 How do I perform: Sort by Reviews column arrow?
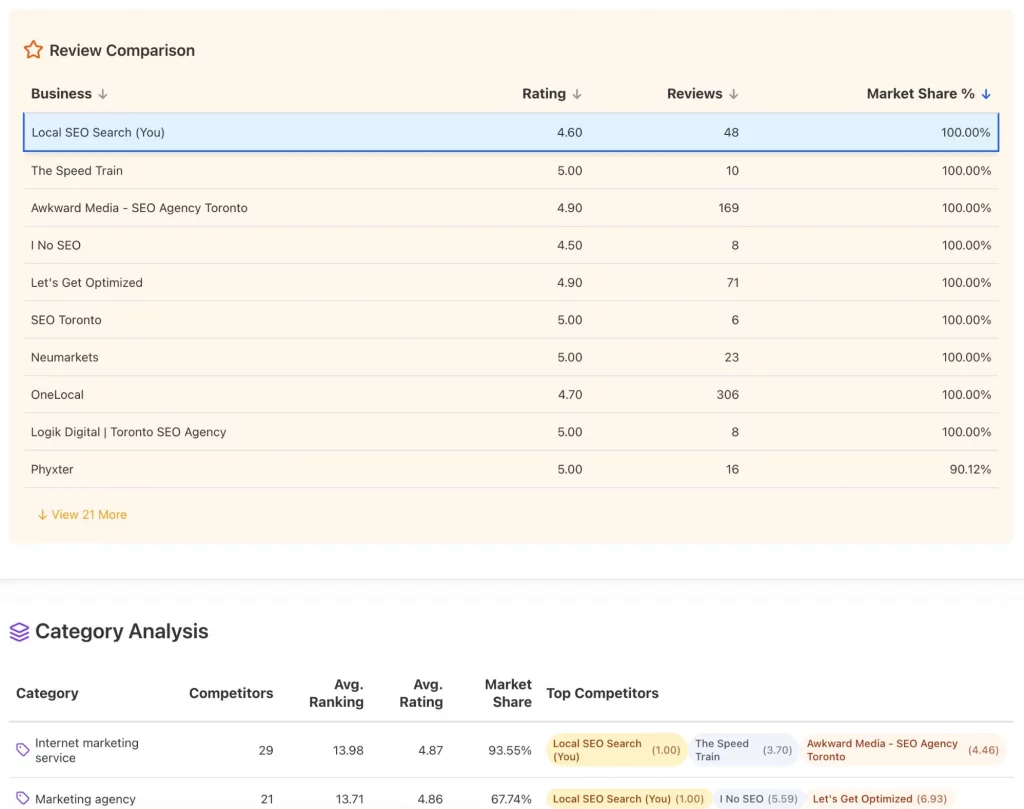coord(733,94)
